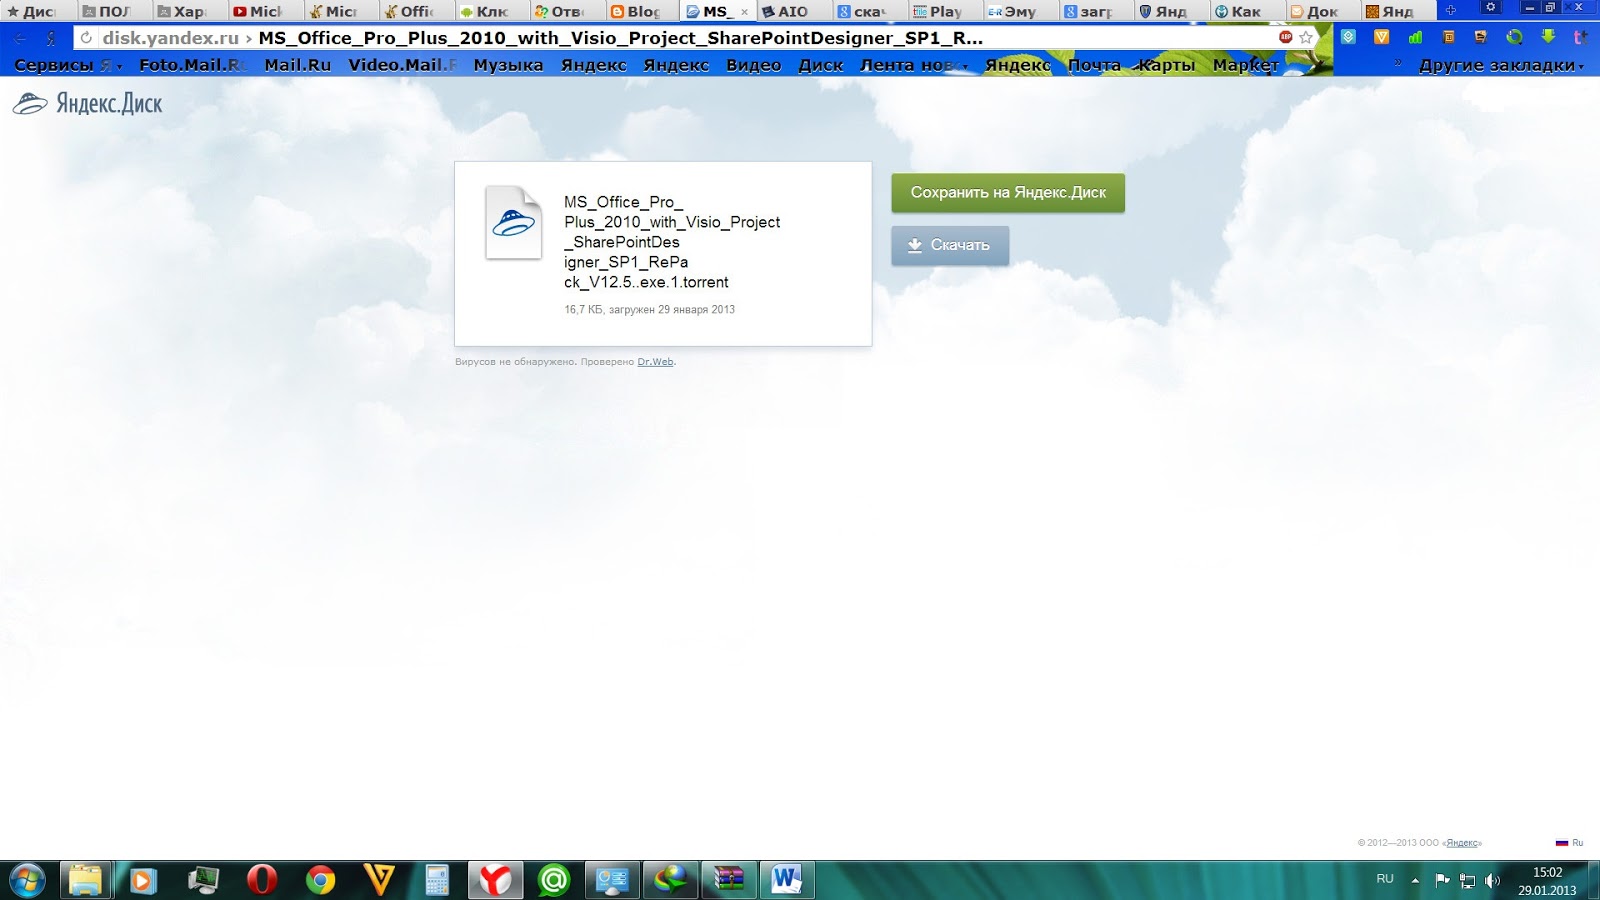The image size is (1600, 900).
Task: Show hidden bookmarks with chevron
Action: tap(1398, 64)
